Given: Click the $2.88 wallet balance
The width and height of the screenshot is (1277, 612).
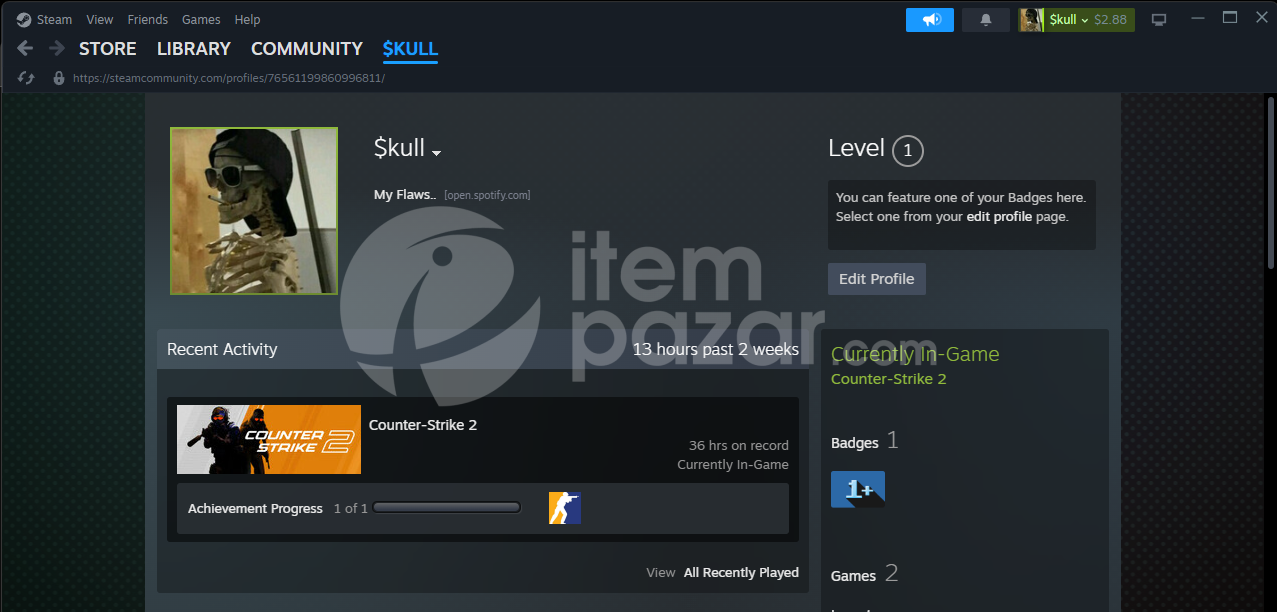Looking at the screenshot, I should [x=1110, y=20].
